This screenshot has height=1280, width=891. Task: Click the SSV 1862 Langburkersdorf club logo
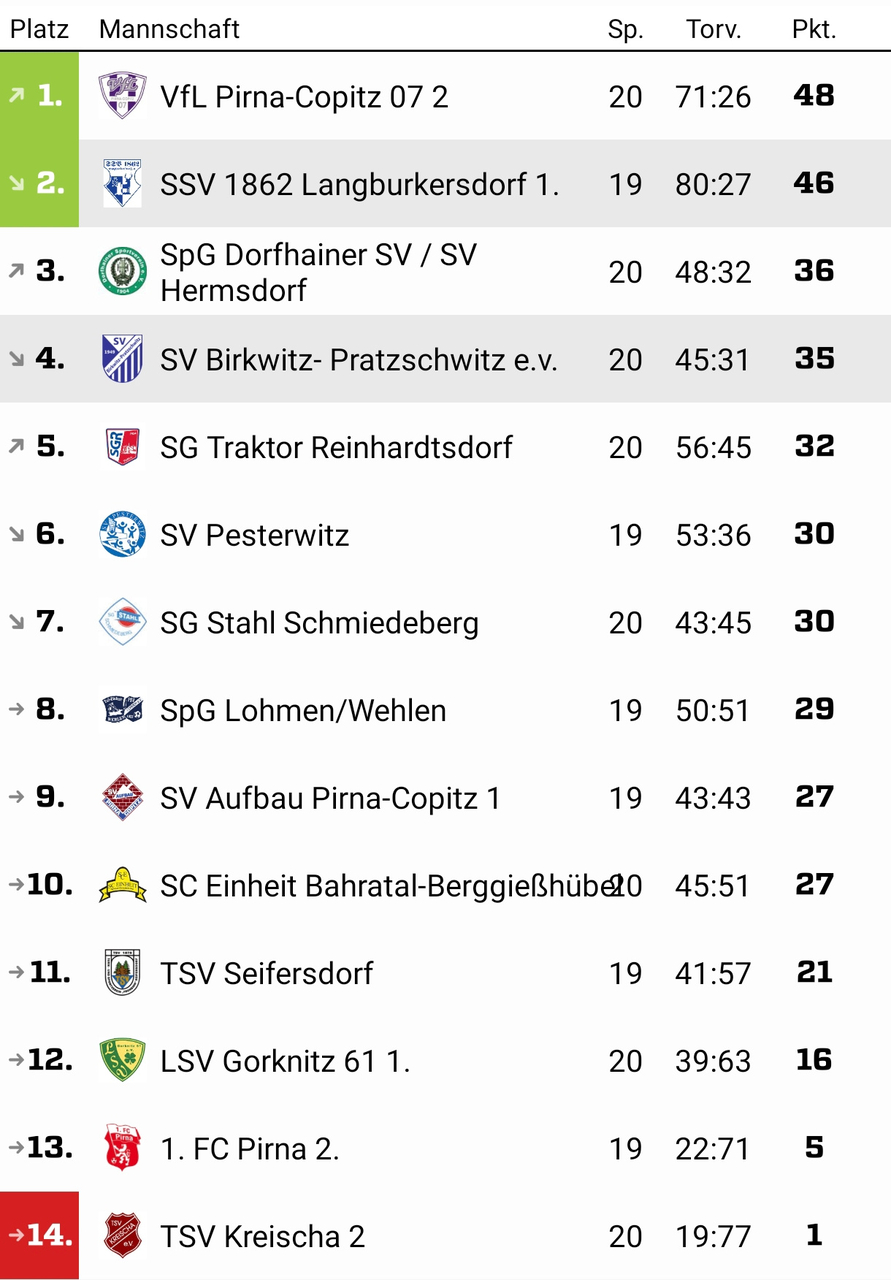coord(122,184)
